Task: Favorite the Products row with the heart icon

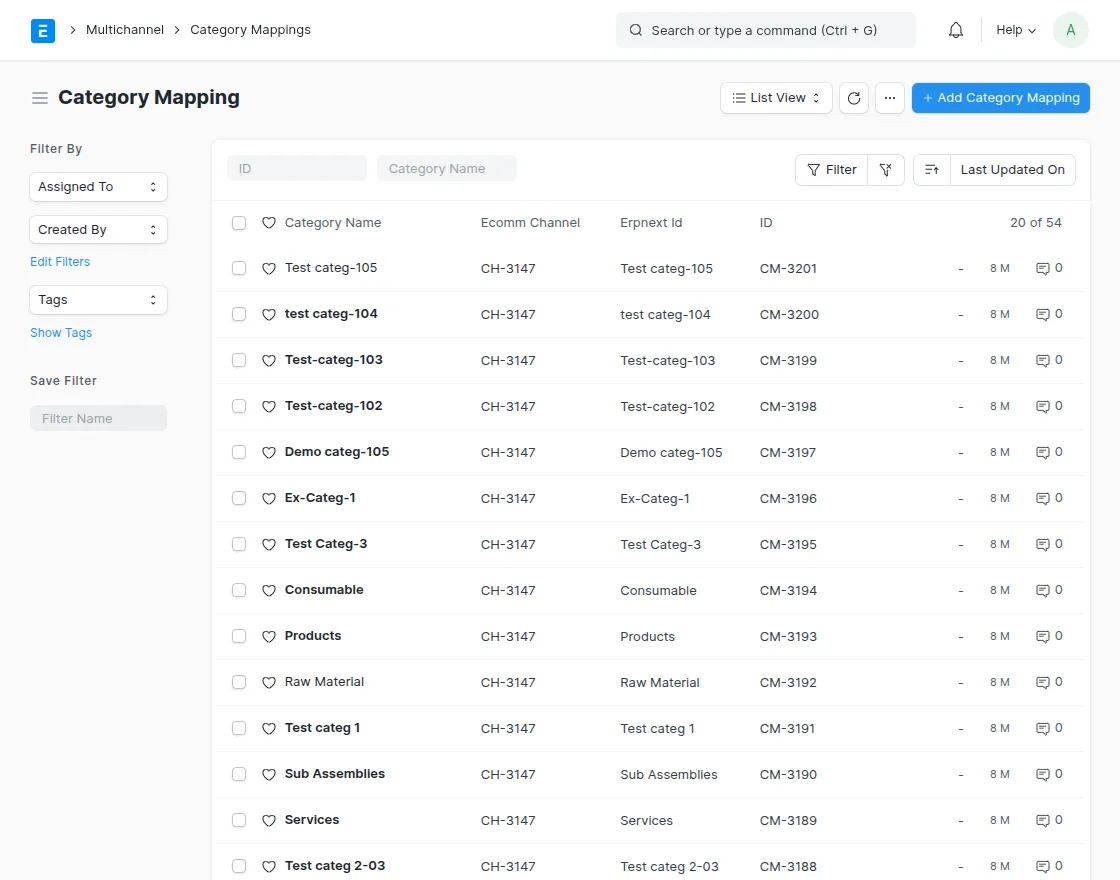Action: coord(268,636)
